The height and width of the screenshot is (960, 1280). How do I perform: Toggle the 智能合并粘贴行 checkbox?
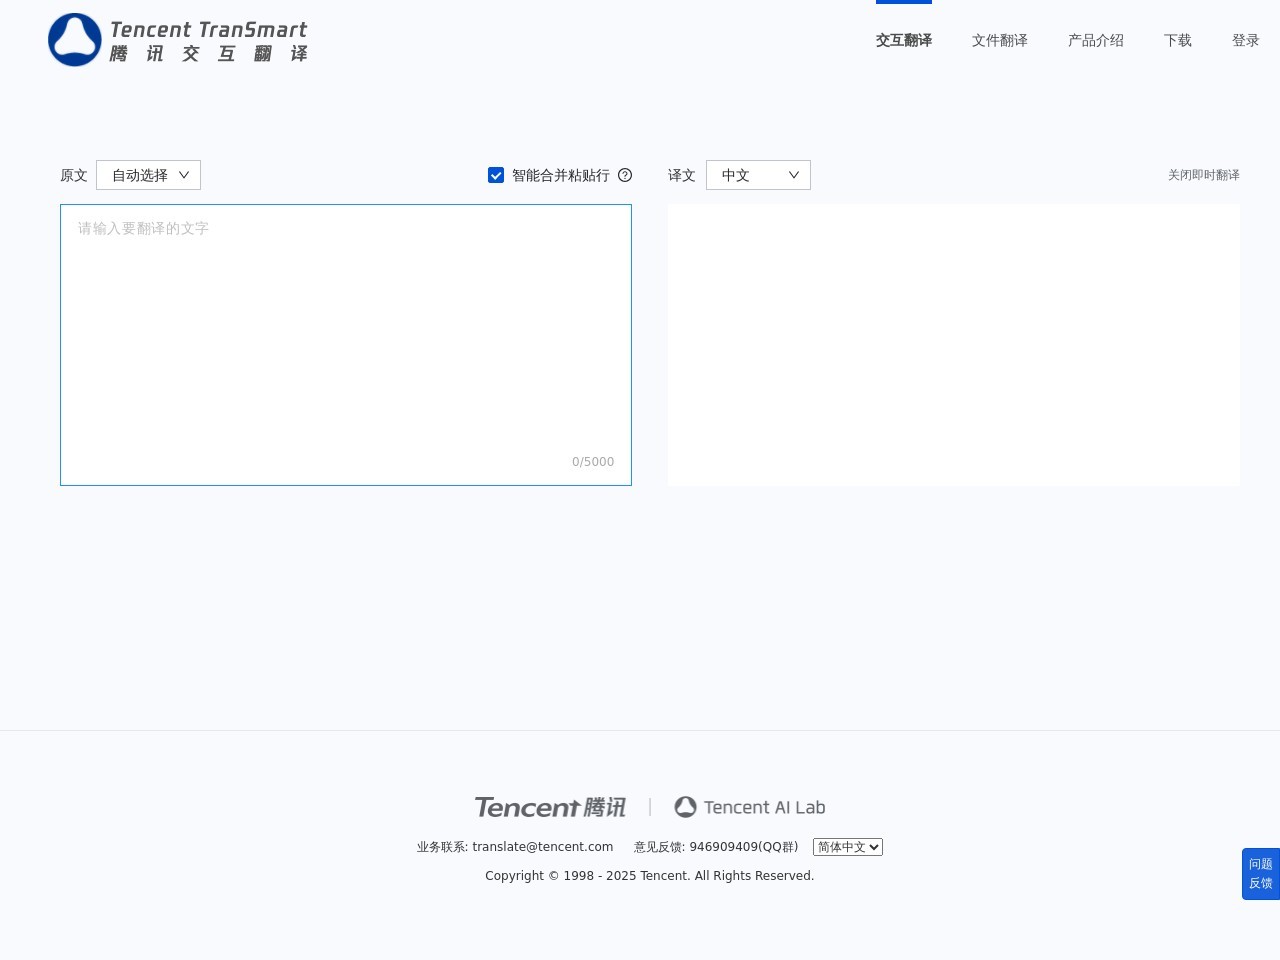coord(496,175)
